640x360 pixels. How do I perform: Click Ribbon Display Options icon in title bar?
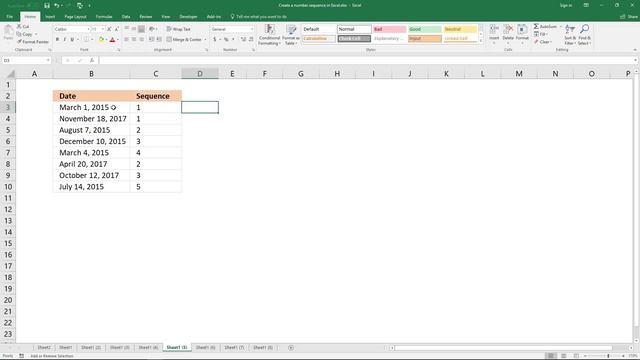586,5
